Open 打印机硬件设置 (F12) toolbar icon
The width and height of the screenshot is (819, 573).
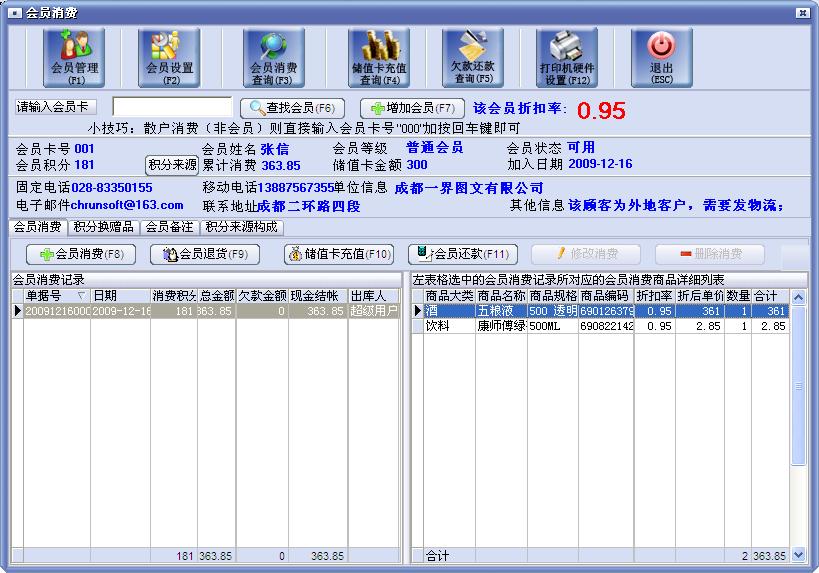coord(567,57)
